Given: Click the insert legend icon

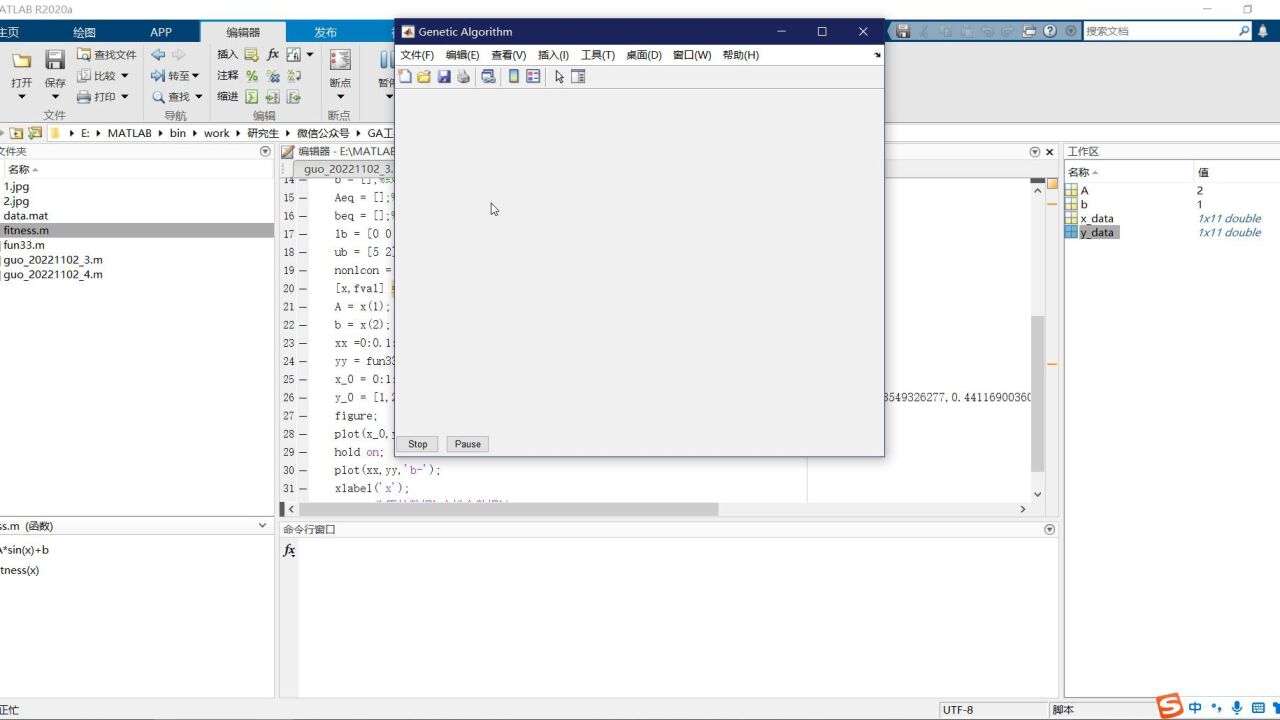Looking at the screenshot, I should pyautogui.click(x=533, y=77).
